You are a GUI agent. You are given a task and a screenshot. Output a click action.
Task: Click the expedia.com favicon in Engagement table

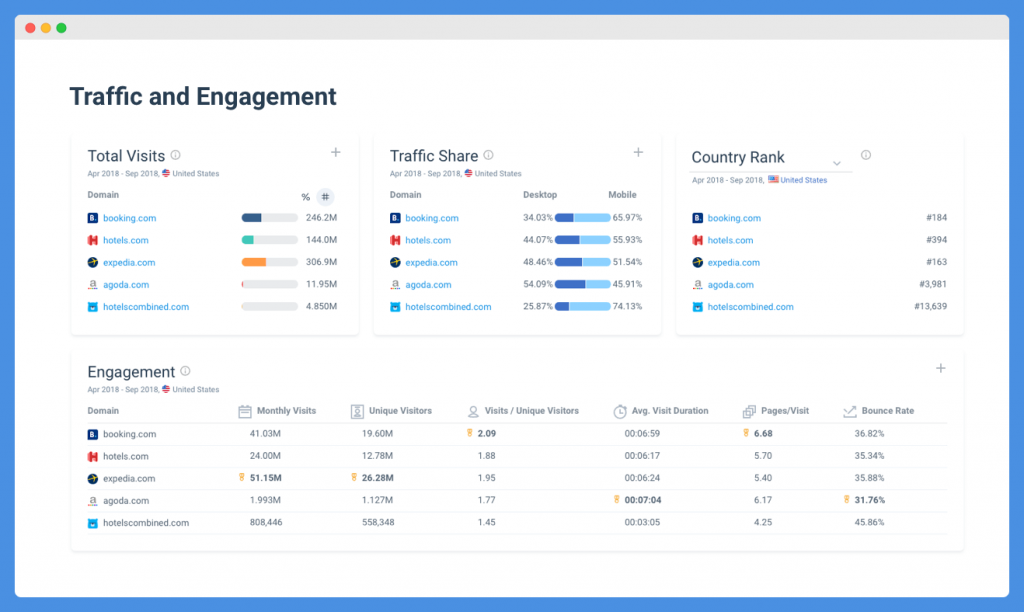[93, 479]
